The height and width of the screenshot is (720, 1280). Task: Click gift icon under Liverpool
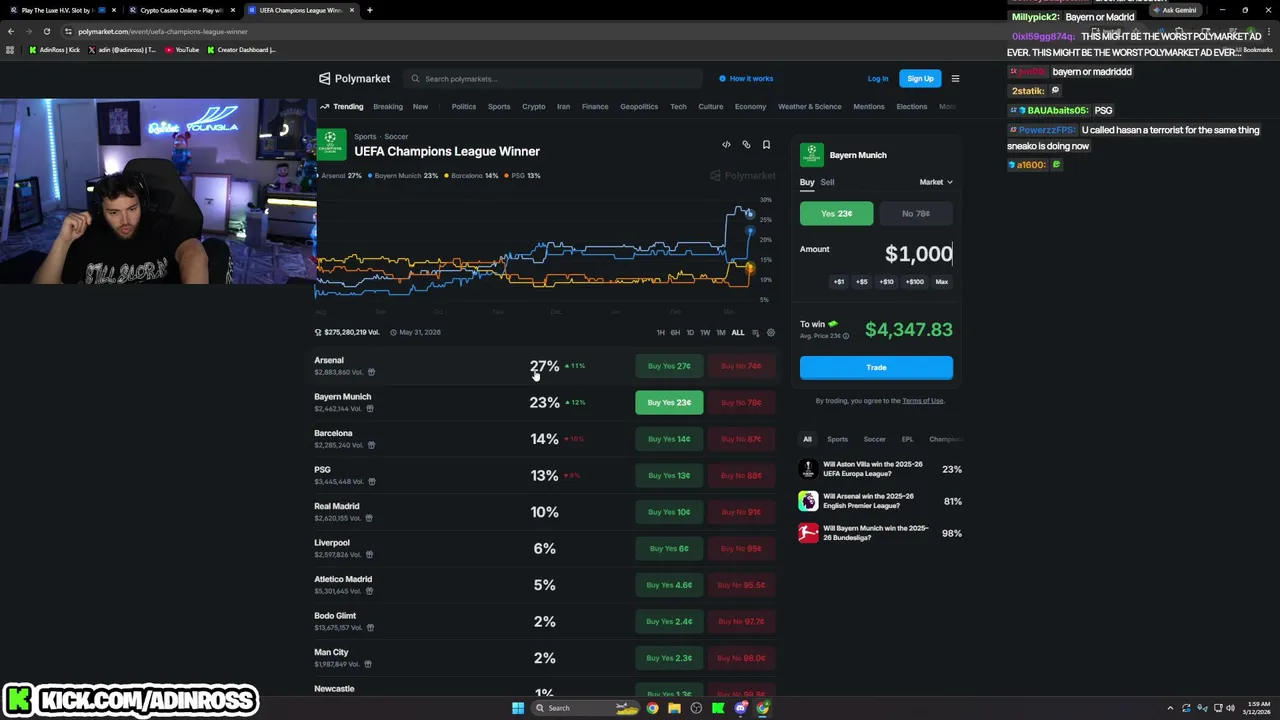(370, 555)
